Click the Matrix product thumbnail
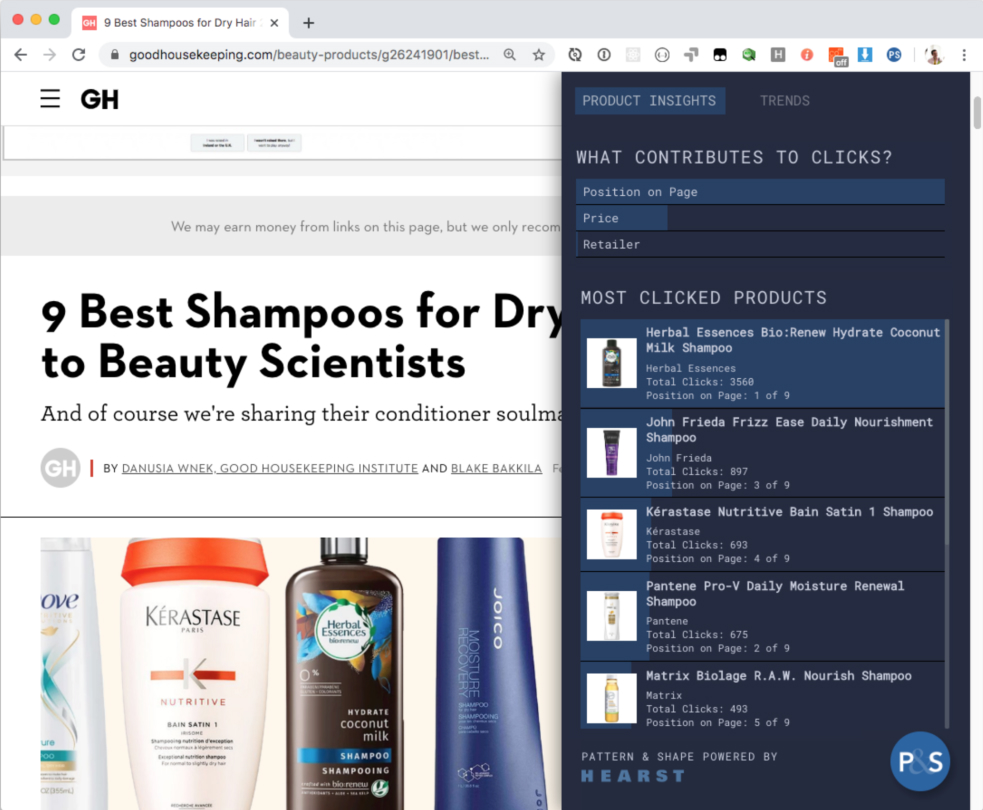Image resolution: width=983 pixels, height=810 pixels. tap(611, 698)
